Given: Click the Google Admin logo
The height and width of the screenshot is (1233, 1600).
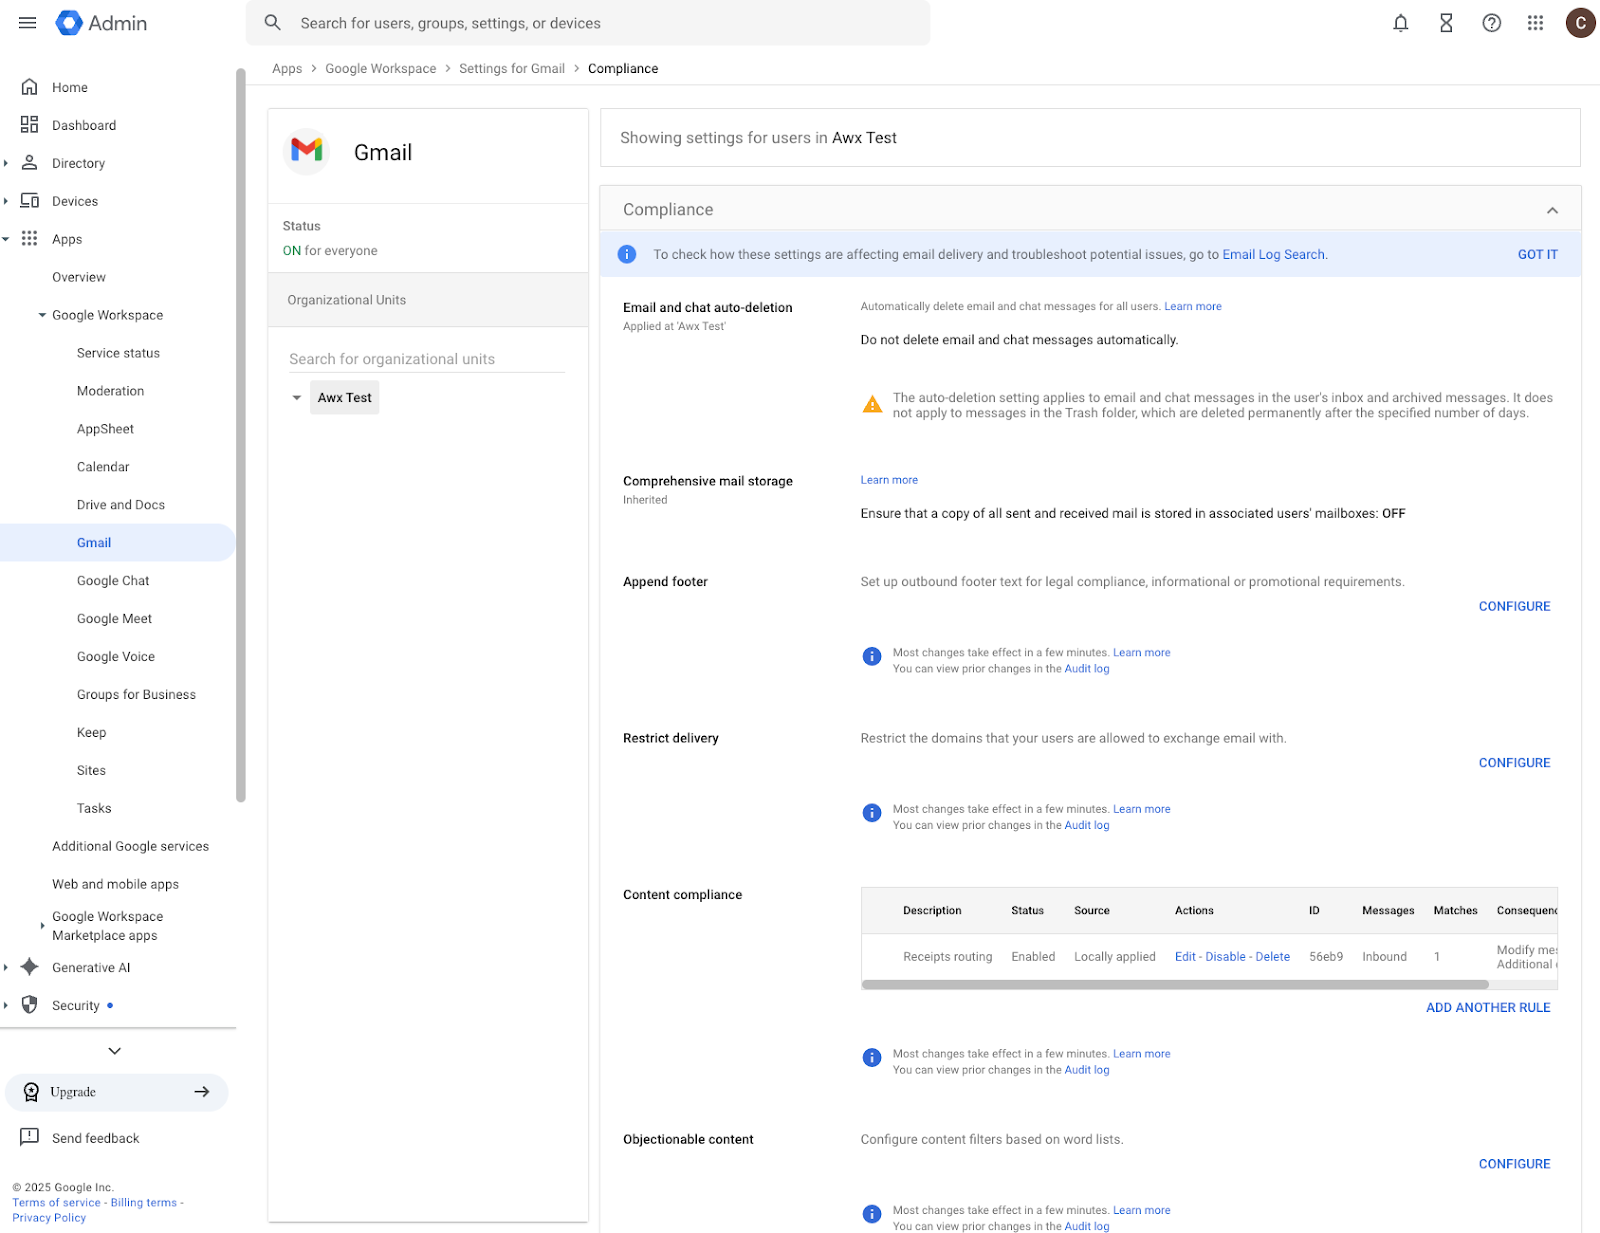Looking at the screenshot, I should pyautogui.click(x=102, y=23).
